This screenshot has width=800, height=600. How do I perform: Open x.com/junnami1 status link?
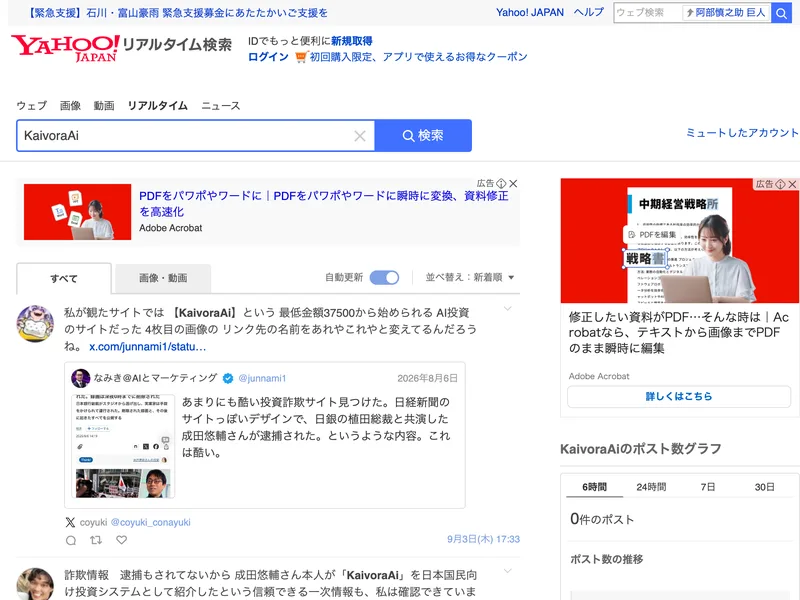click(147, 347)
